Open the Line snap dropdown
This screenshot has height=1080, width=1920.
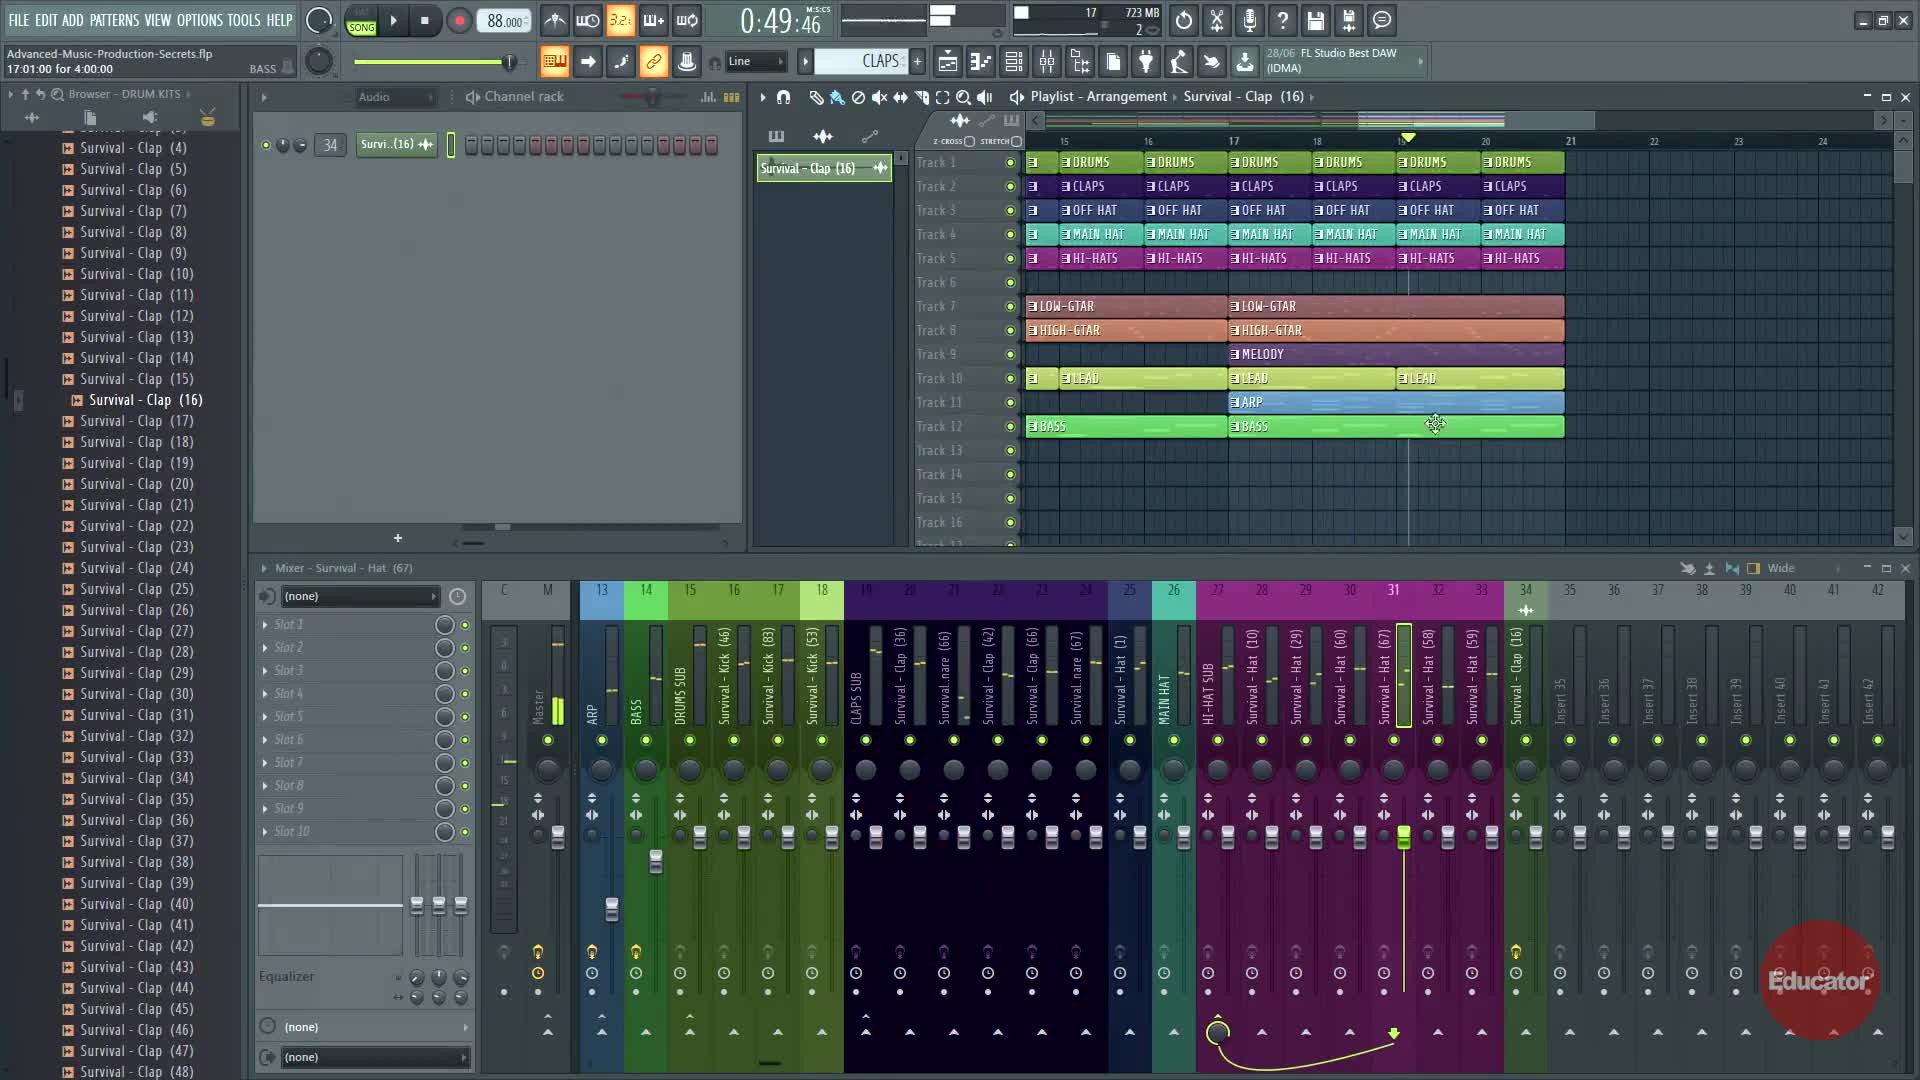tap(755, 62)
